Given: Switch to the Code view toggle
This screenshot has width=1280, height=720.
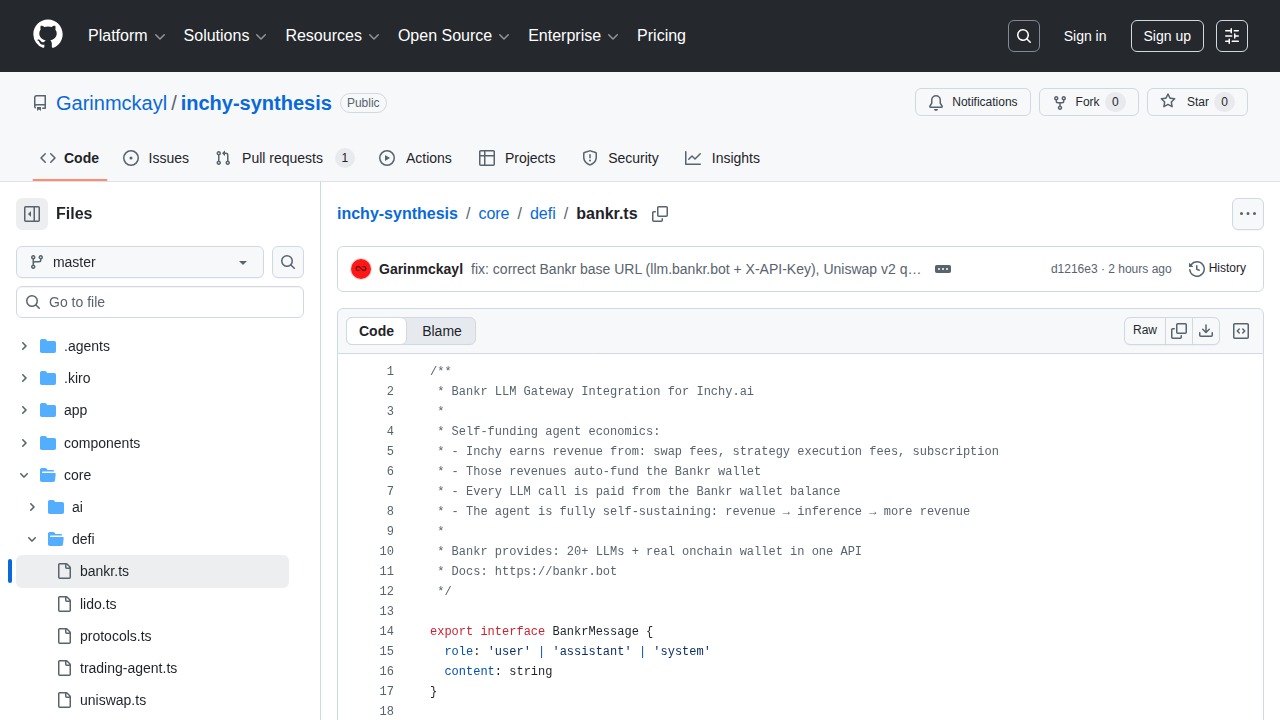Looking at the screenshot, I should [x=377, y=331].
